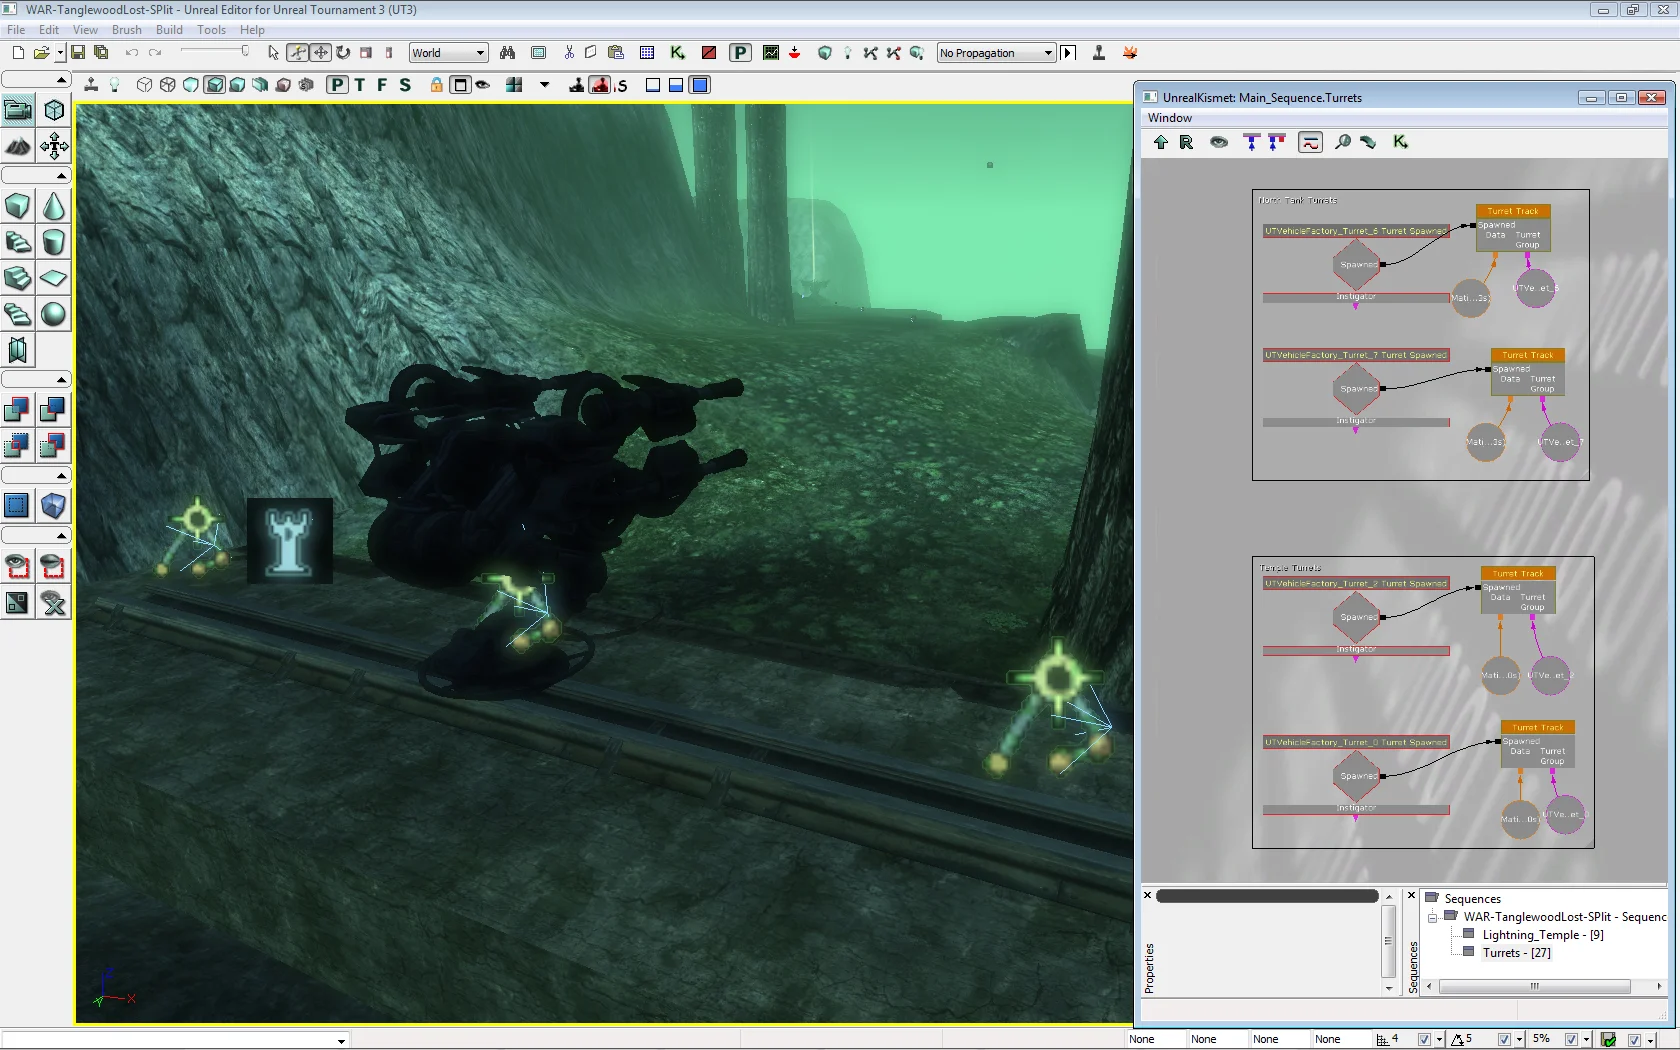Select the Terrain editing mode tool
This screenshot has height=1050, width=1680.
tap(18, 147)
